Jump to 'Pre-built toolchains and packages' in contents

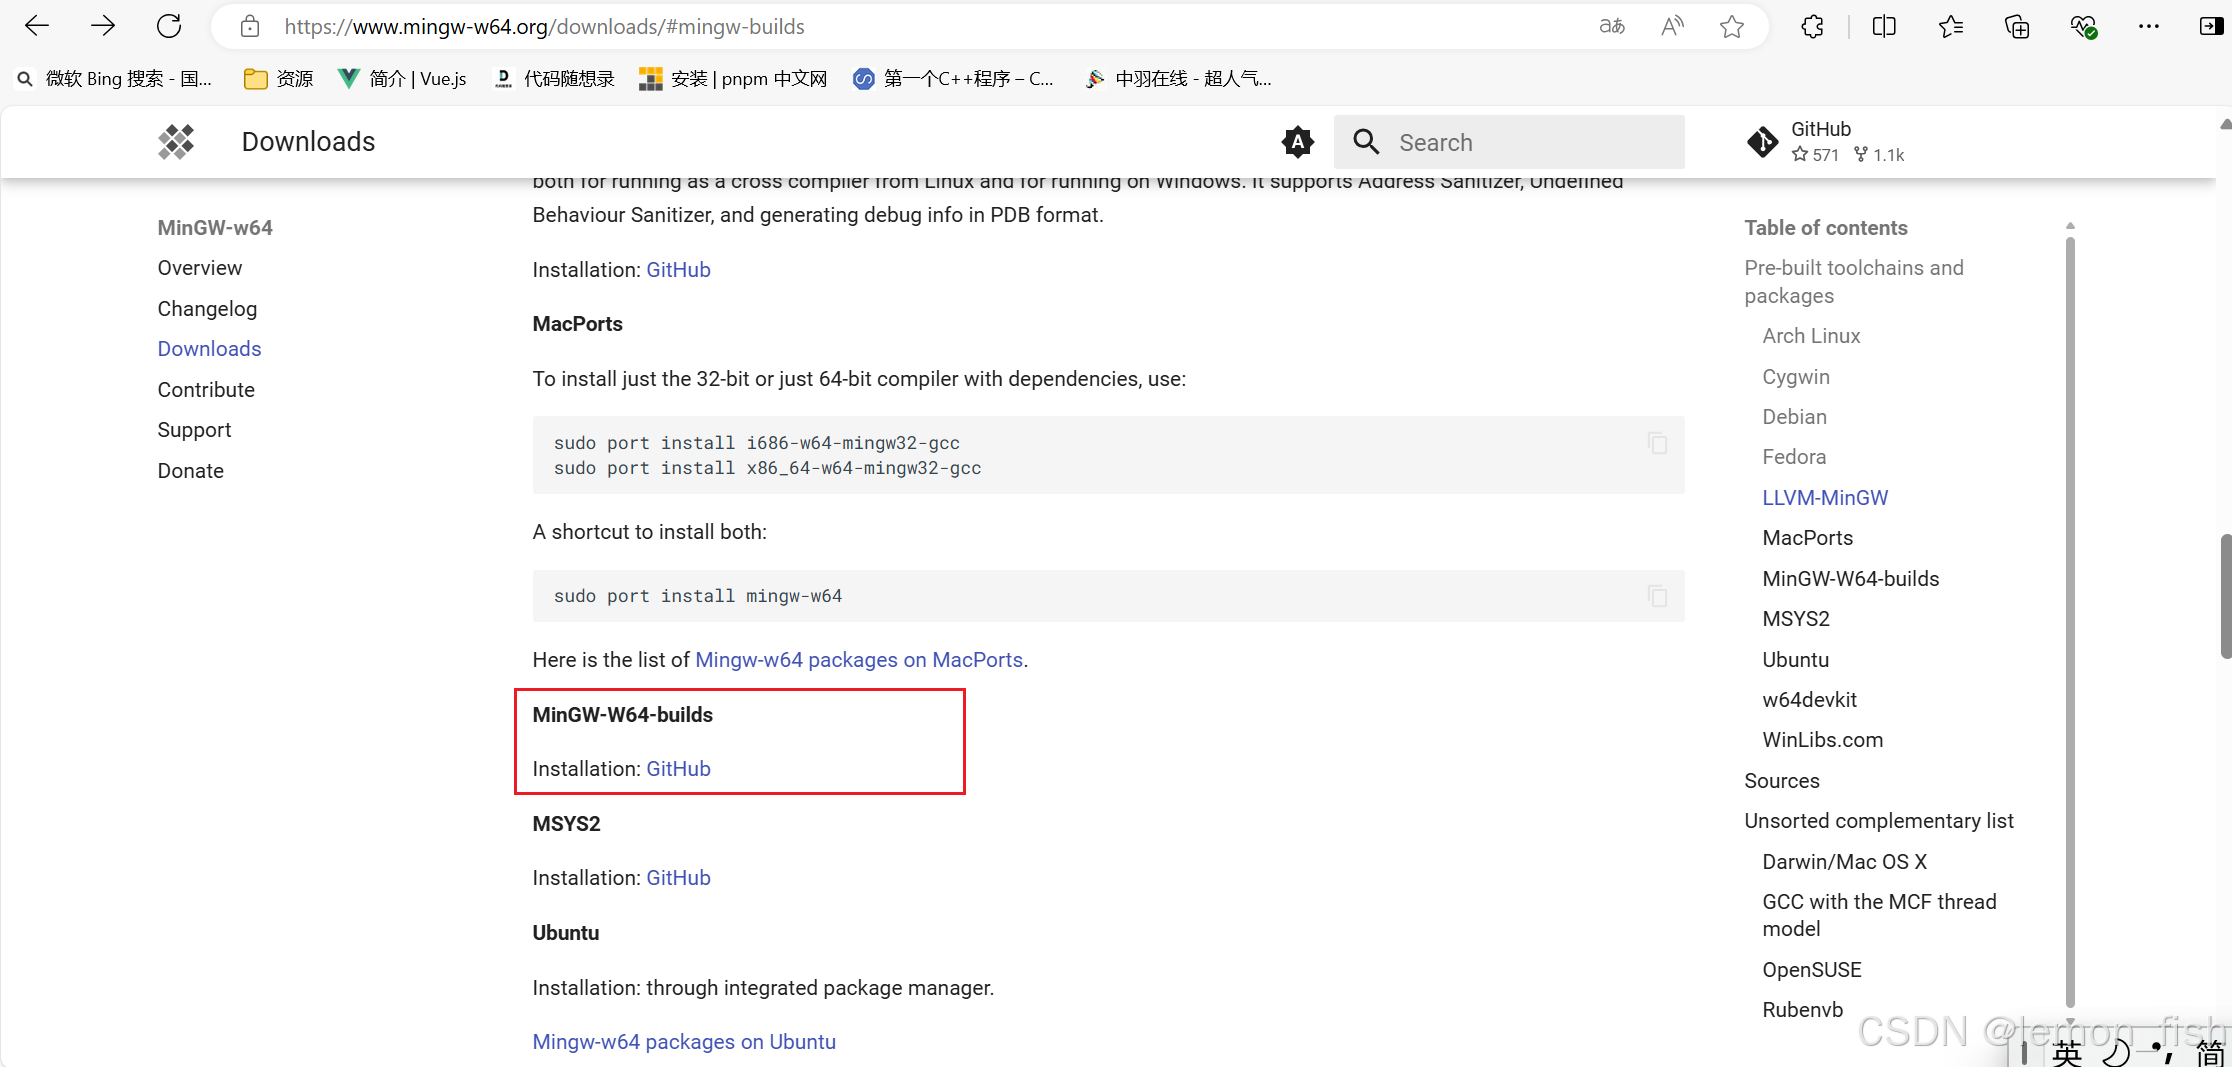(1854, 282)
